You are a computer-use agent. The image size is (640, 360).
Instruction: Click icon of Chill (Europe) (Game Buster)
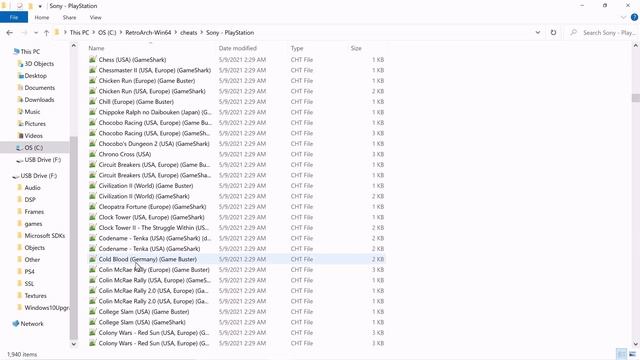click(x=93, y=102)
